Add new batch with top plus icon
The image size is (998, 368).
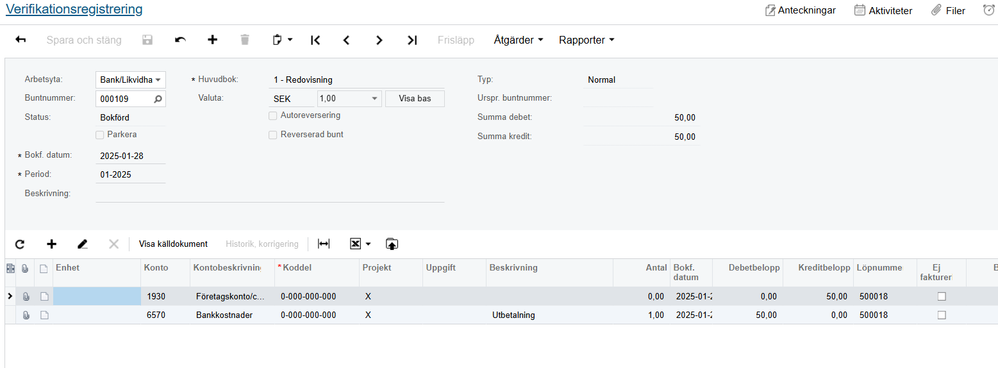213,39
